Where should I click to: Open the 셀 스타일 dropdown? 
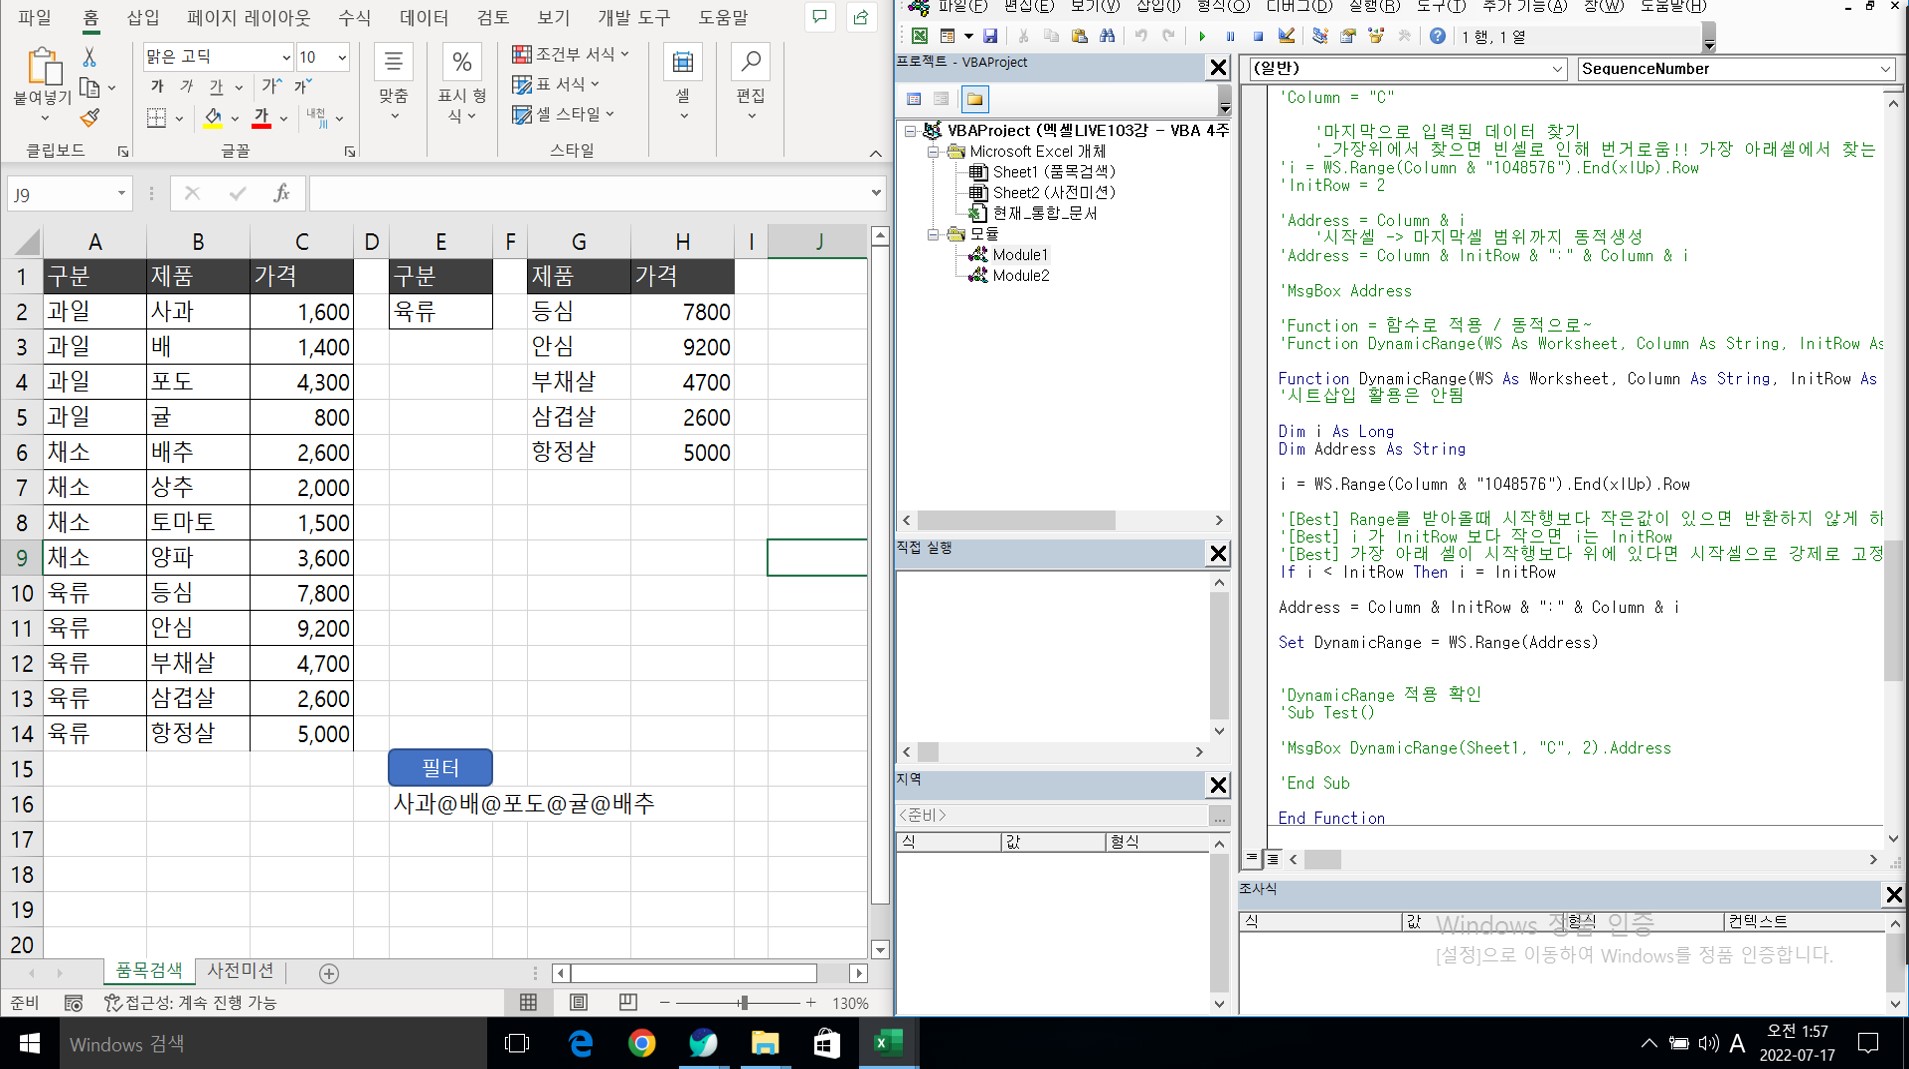[563, 114]
